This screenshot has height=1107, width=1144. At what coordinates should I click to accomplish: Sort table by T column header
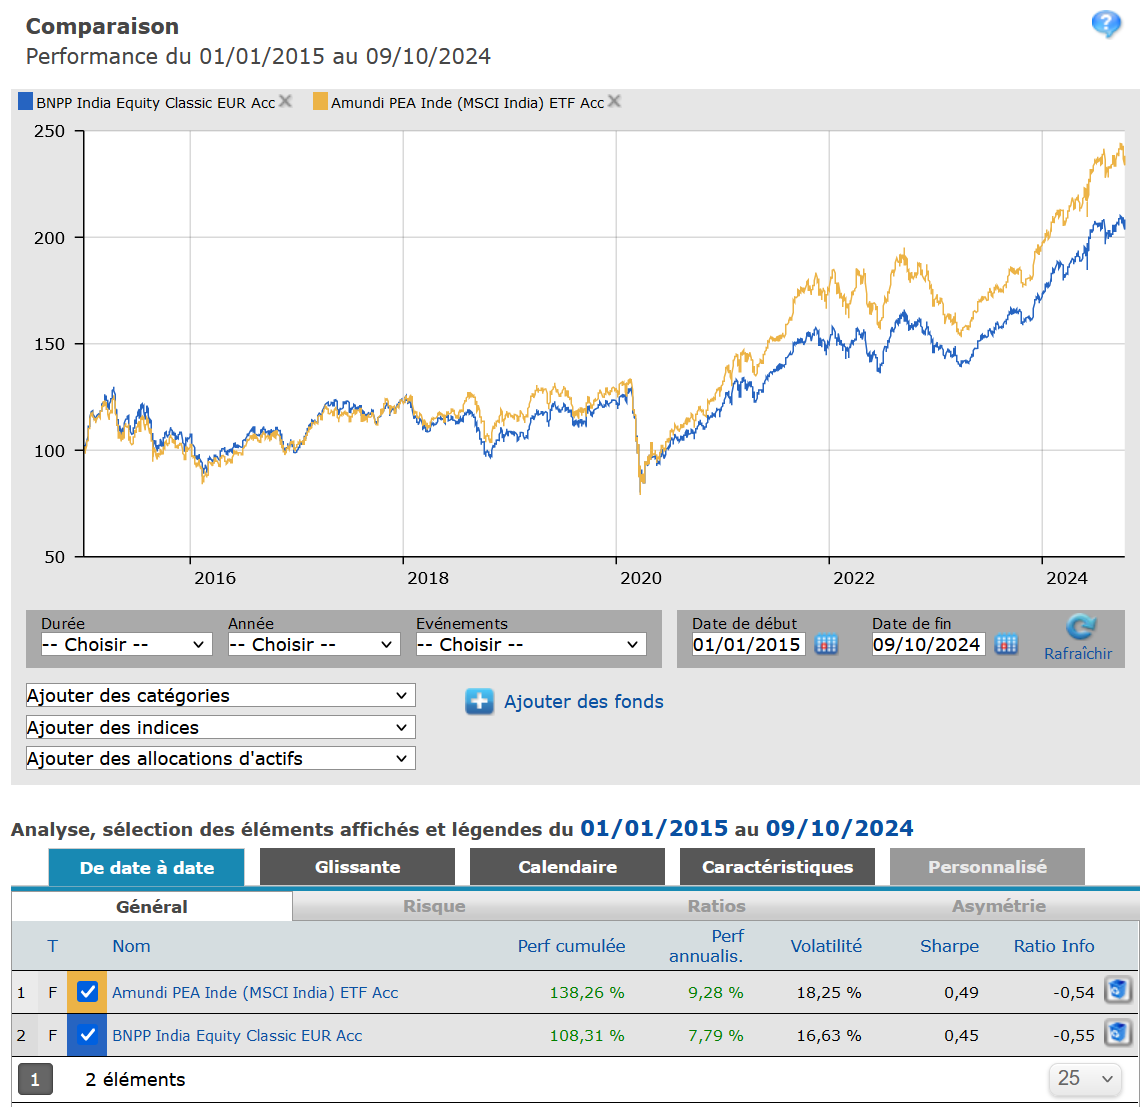[53, 946]
